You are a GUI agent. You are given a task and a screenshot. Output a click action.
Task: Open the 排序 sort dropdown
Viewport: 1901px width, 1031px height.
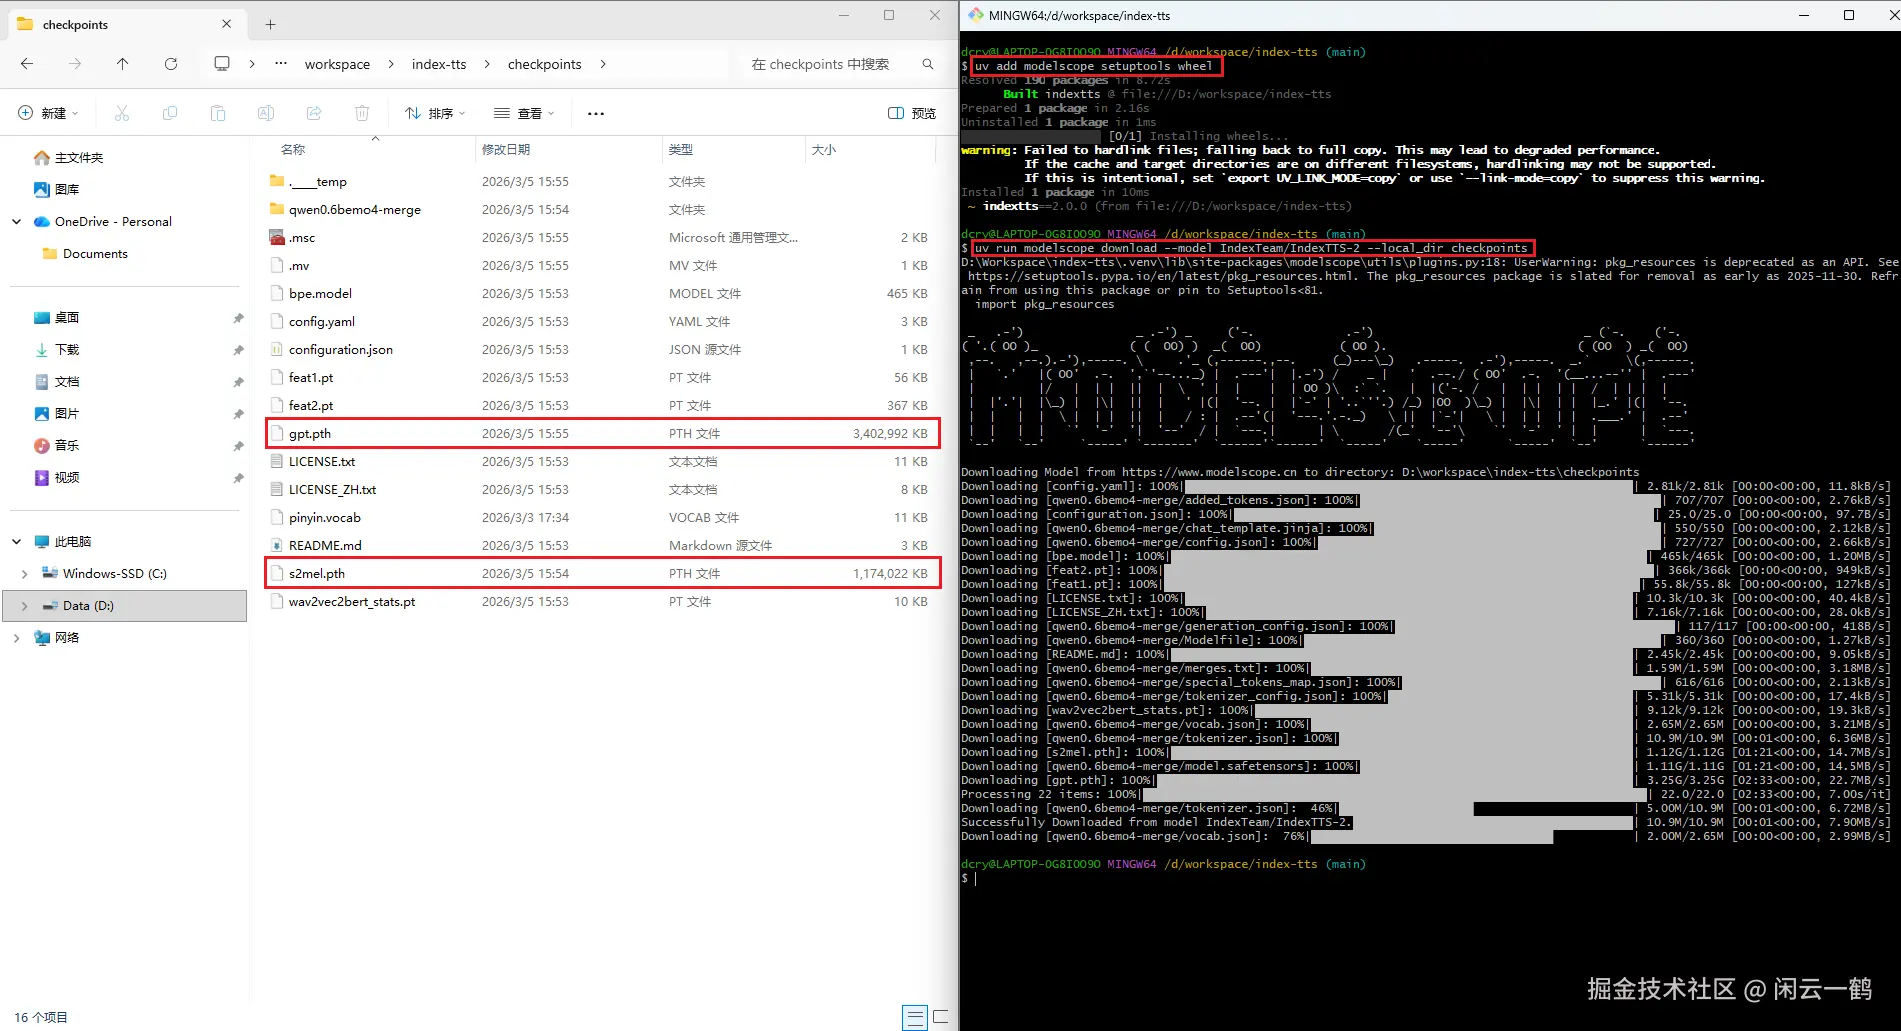(x=435, y=114)
